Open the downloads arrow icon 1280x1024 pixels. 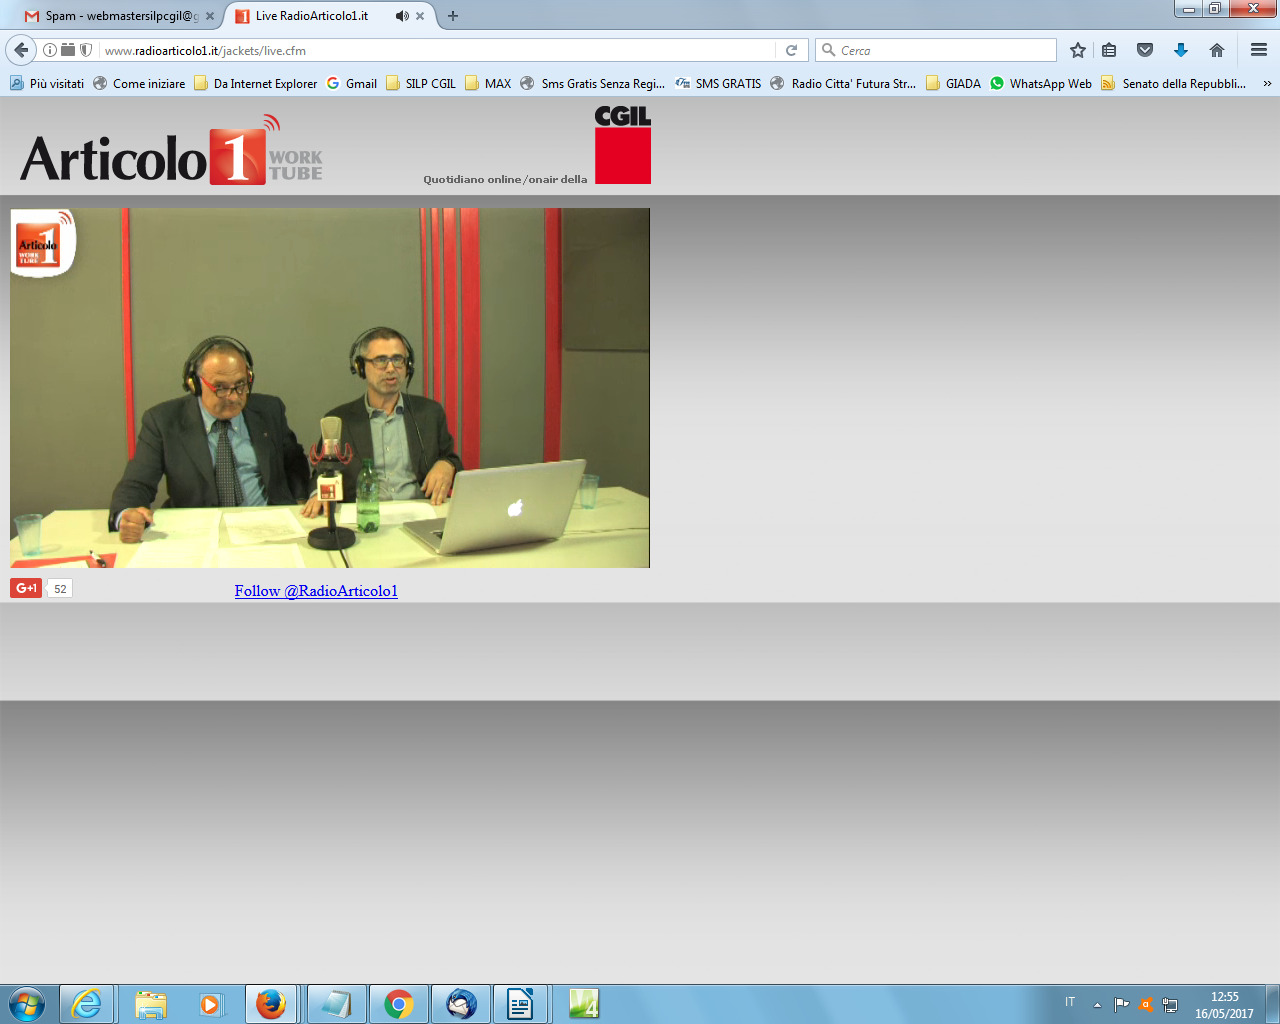[x=1180, y=50]
